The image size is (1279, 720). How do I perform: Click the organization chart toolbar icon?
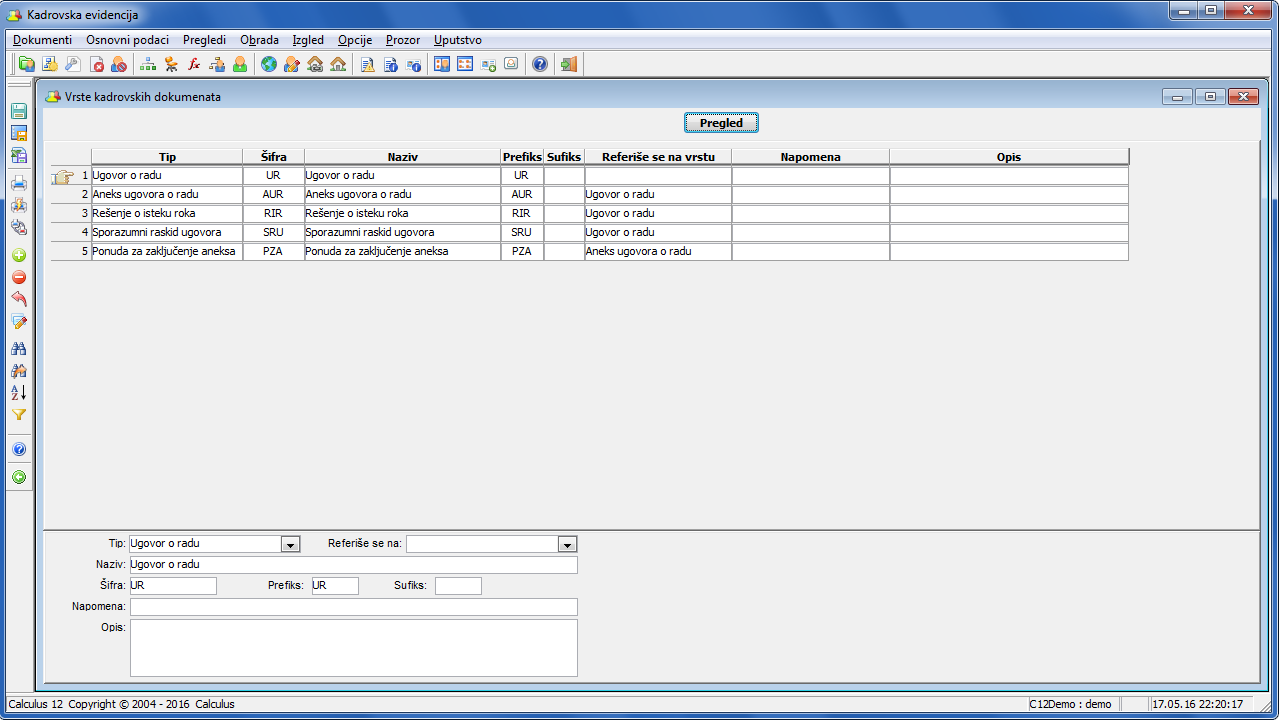pyautogui.click(x=148, y=64)
